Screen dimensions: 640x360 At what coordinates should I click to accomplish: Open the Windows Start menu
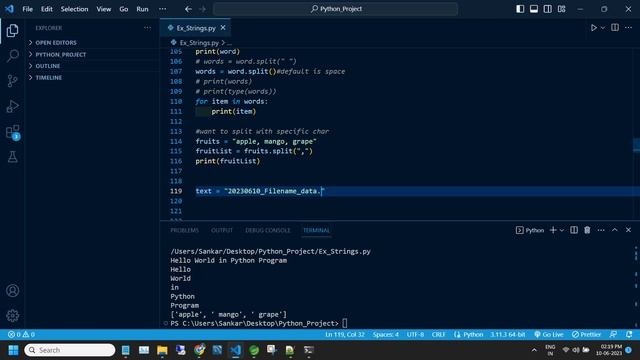(13, 350)
